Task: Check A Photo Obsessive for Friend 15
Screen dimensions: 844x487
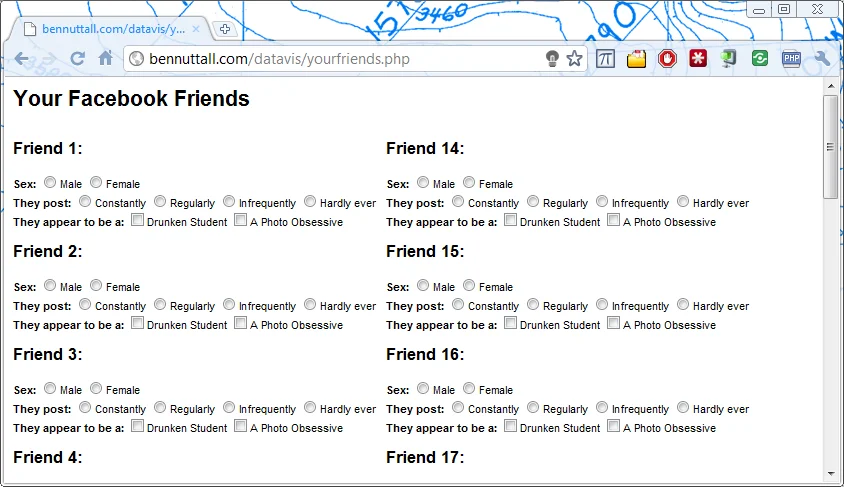Action: coord(614,323)
